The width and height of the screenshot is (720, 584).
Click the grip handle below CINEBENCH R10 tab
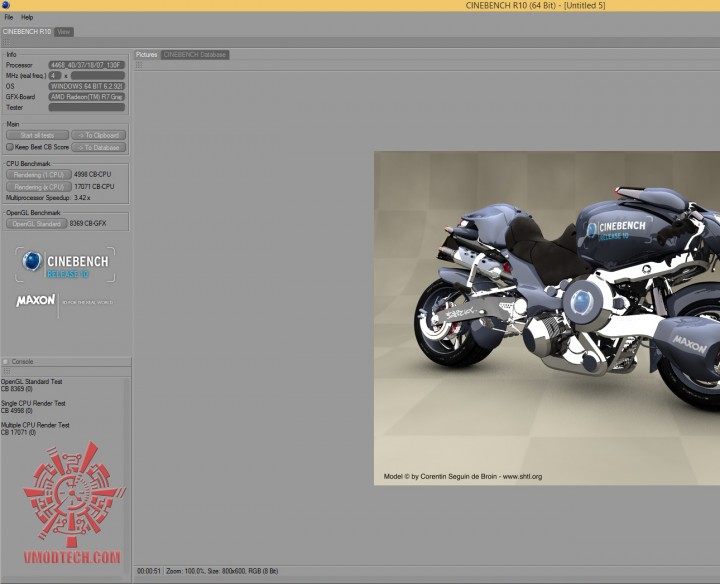click(6, 42)
